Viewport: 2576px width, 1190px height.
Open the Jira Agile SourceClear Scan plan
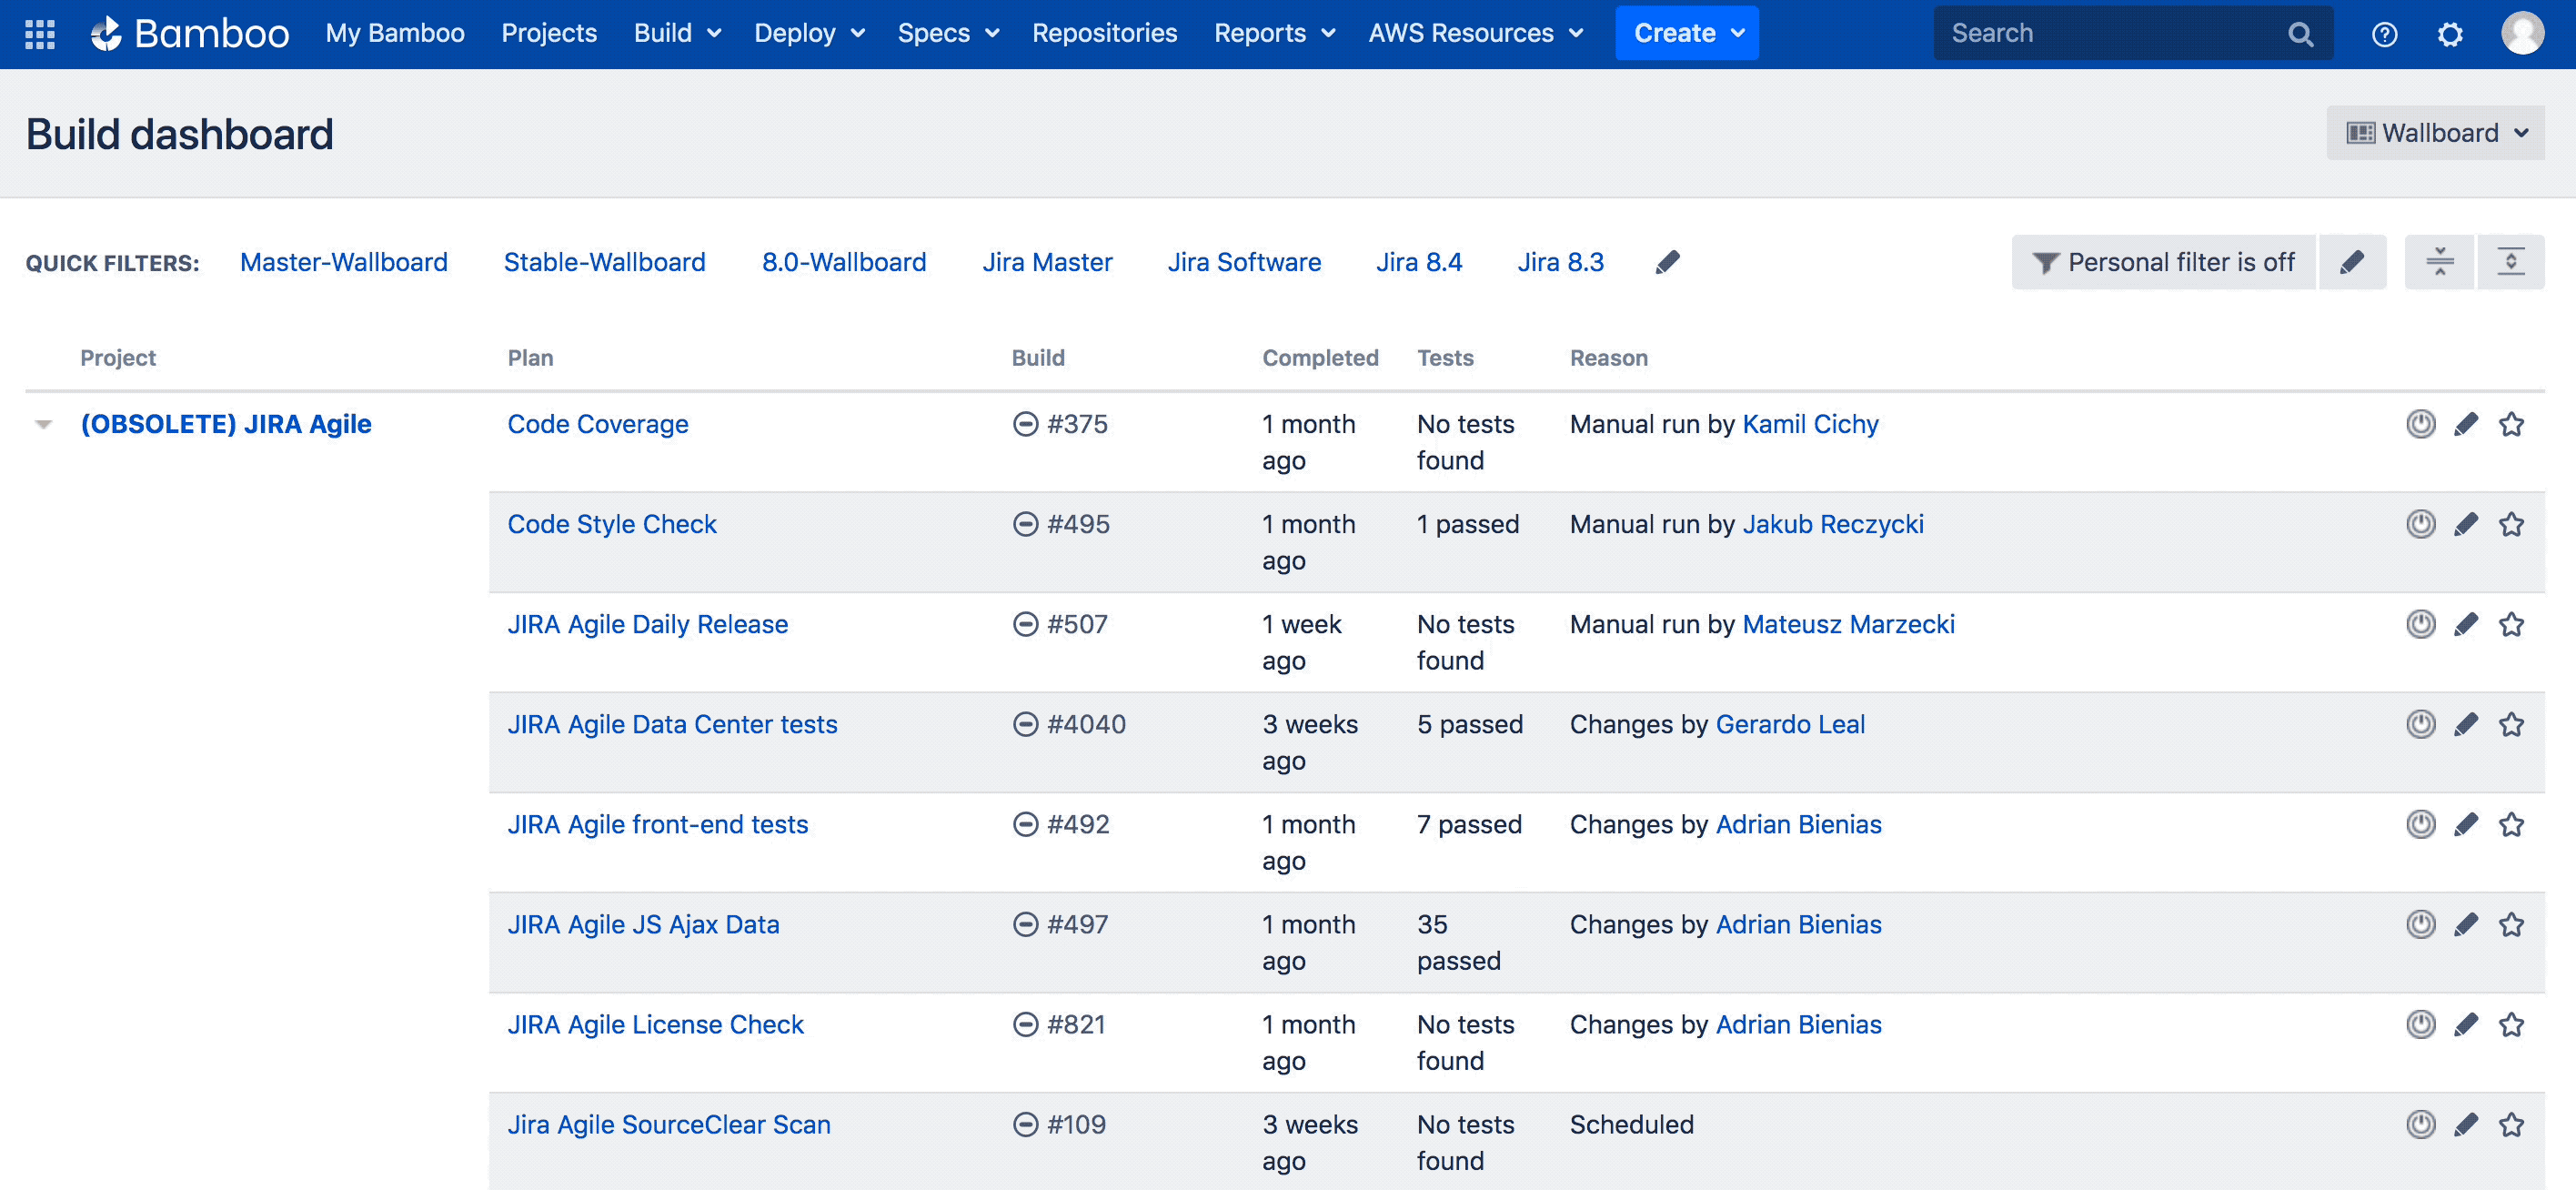(x=669, y=1124)
